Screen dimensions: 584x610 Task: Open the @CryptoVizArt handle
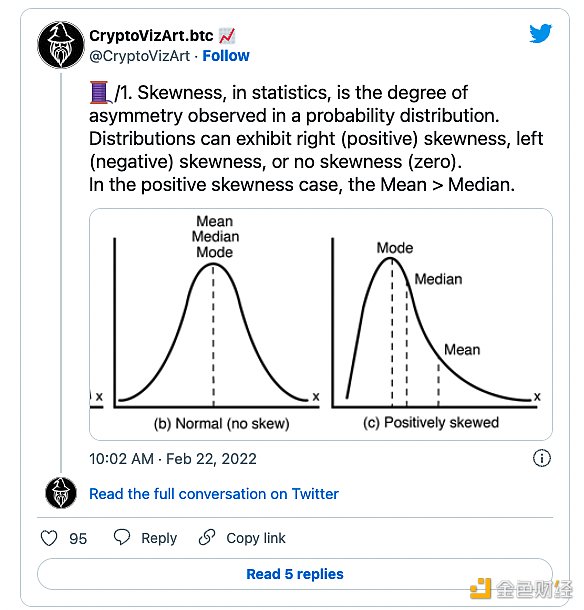(x=139, y=56)
